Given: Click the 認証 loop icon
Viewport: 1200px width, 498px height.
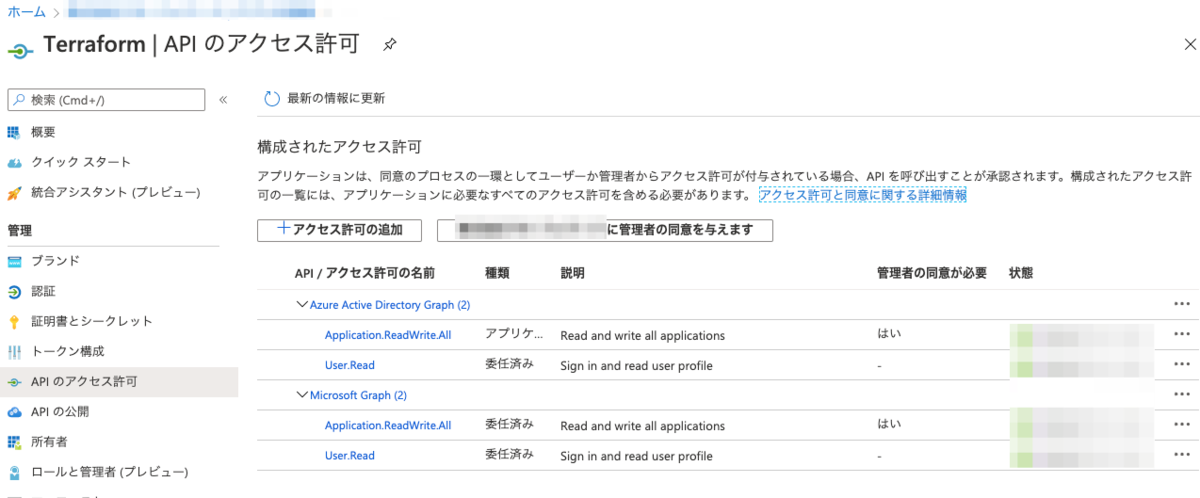Looking at the screenshot, I should 14,292.
